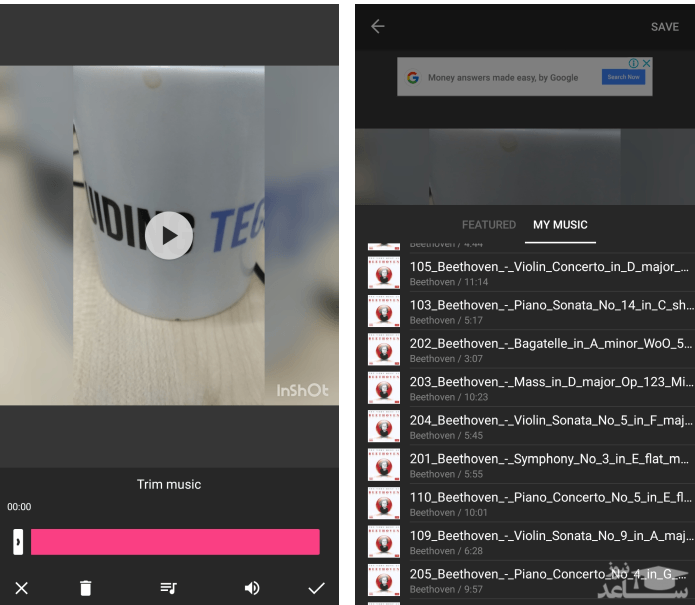The width and height of the screenshot is (695, 605).
Task: Adjust volume using the speaker icon
Action: point(252,588)
